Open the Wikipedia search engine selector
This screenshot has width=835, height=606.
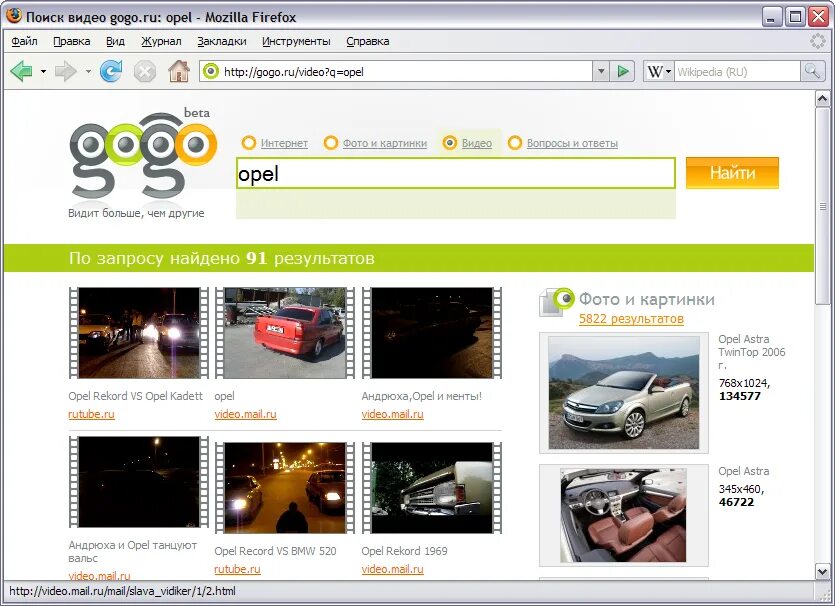tap(659, 71)
